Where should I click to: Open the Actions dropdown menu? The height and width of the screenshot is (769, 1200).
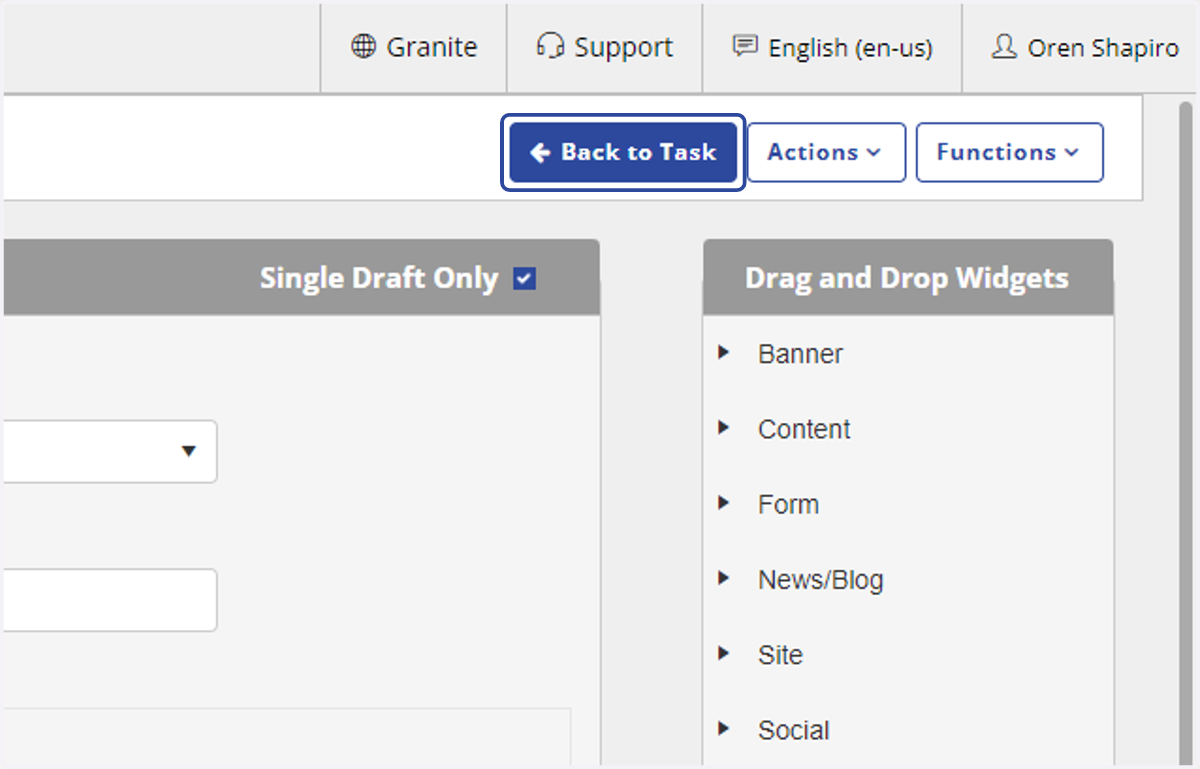[x=826, y=152]
